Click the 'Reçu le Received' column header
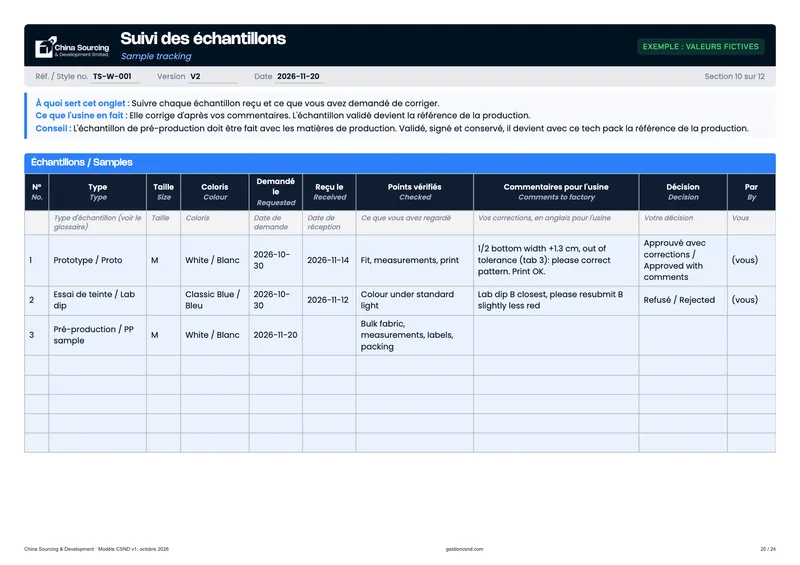 [329, 192]
